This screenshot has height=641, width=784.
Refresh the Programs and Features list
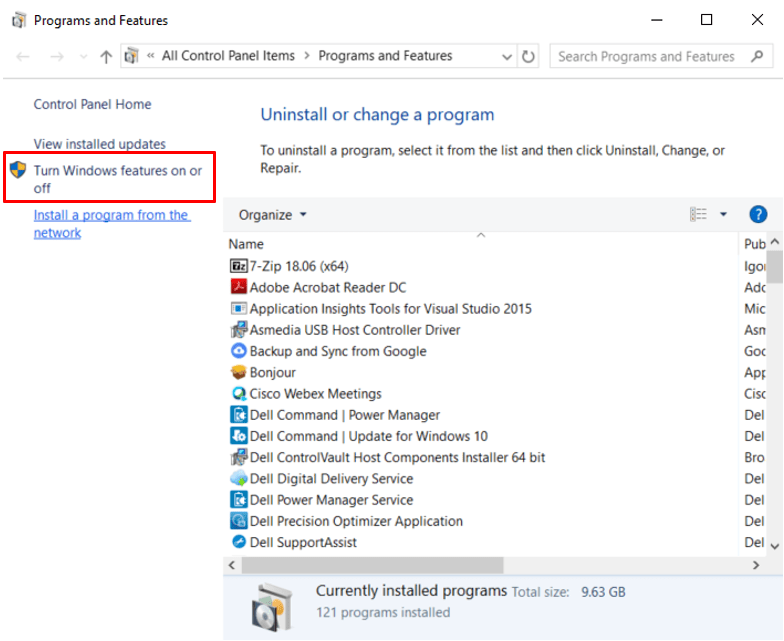click(x=528, y=56)
